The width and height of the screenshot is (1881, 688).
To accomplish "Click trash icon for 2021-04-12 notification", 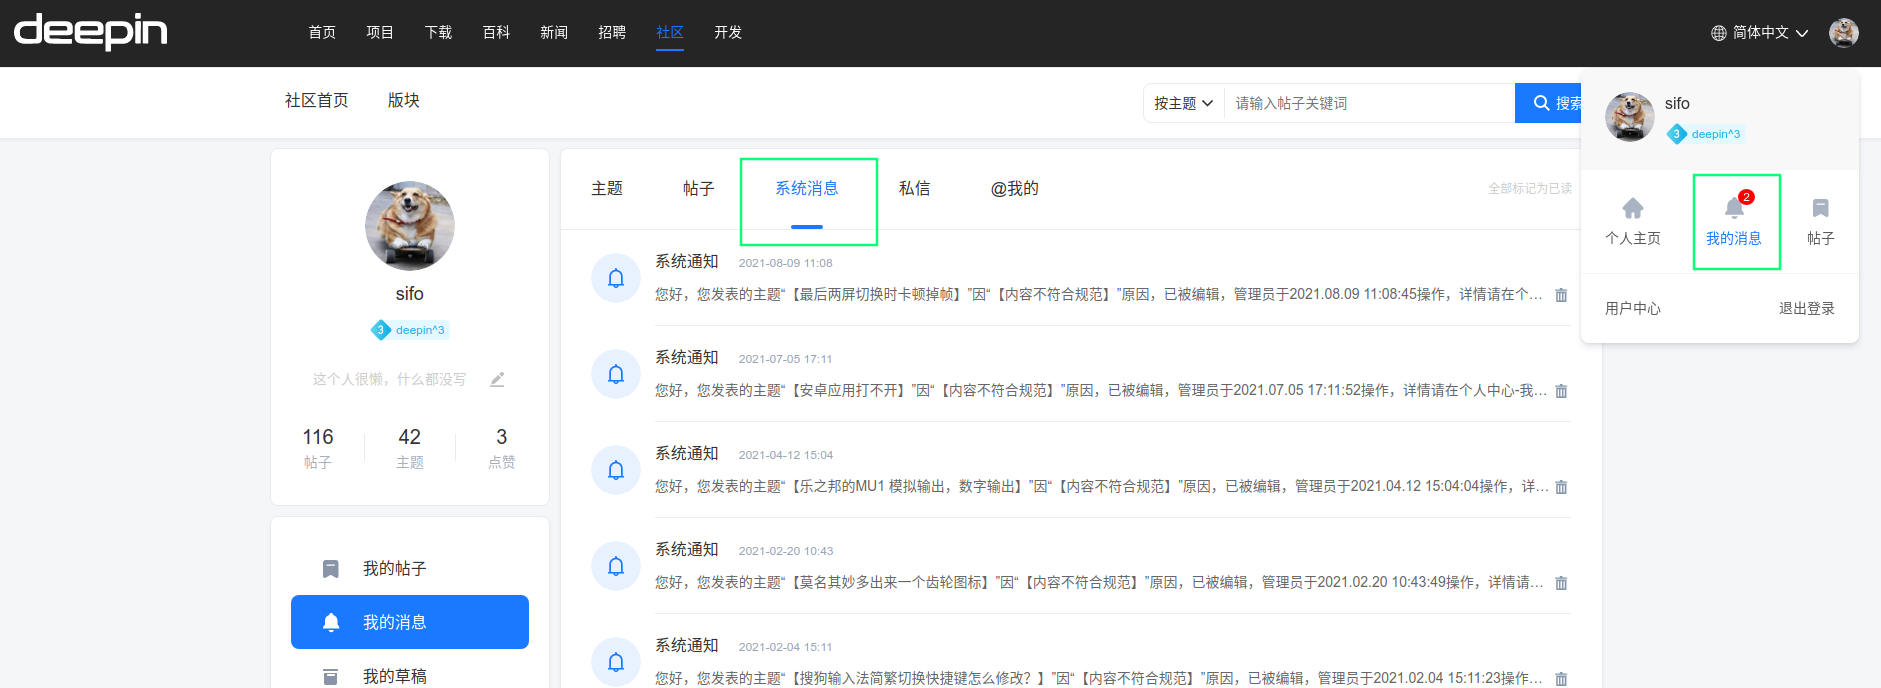I will (x=1561, y=487).
